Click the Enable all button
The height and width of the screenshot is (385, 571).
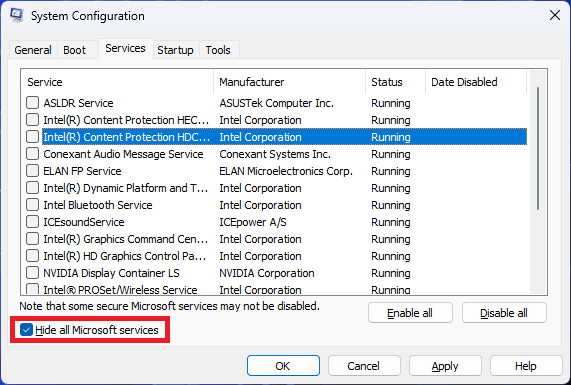(410, 313)
